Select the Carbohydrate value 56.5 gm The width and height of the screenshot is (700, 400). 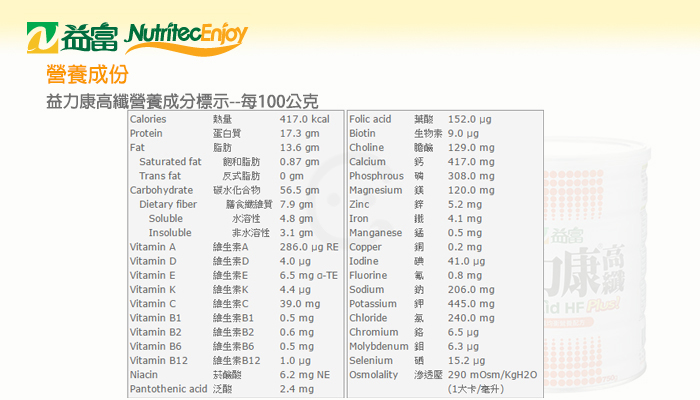[300, 190]
